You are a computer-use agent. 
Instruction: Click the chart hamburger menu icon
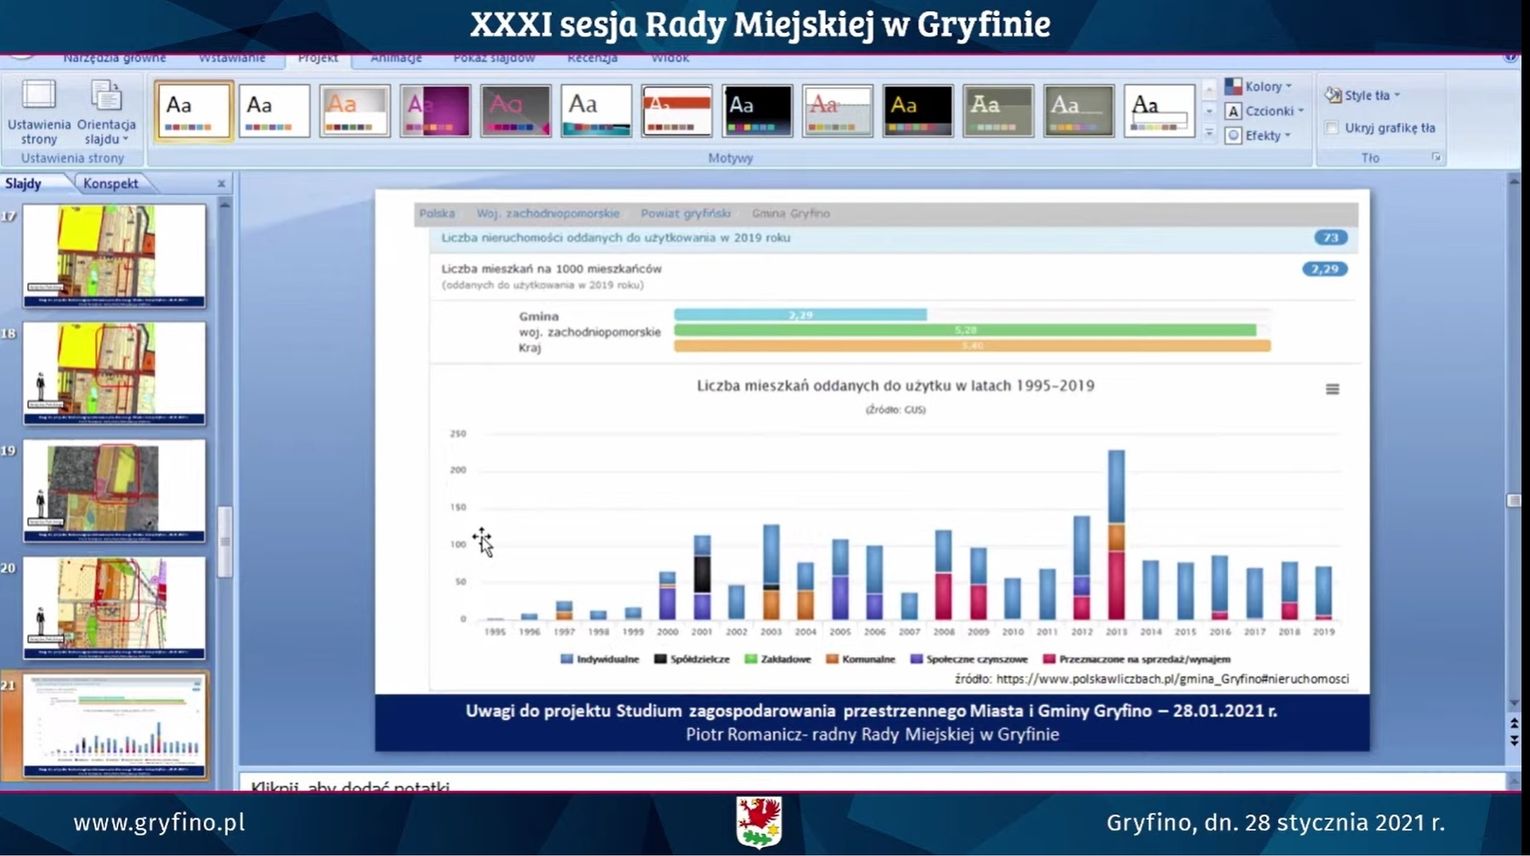(1332, 389)
